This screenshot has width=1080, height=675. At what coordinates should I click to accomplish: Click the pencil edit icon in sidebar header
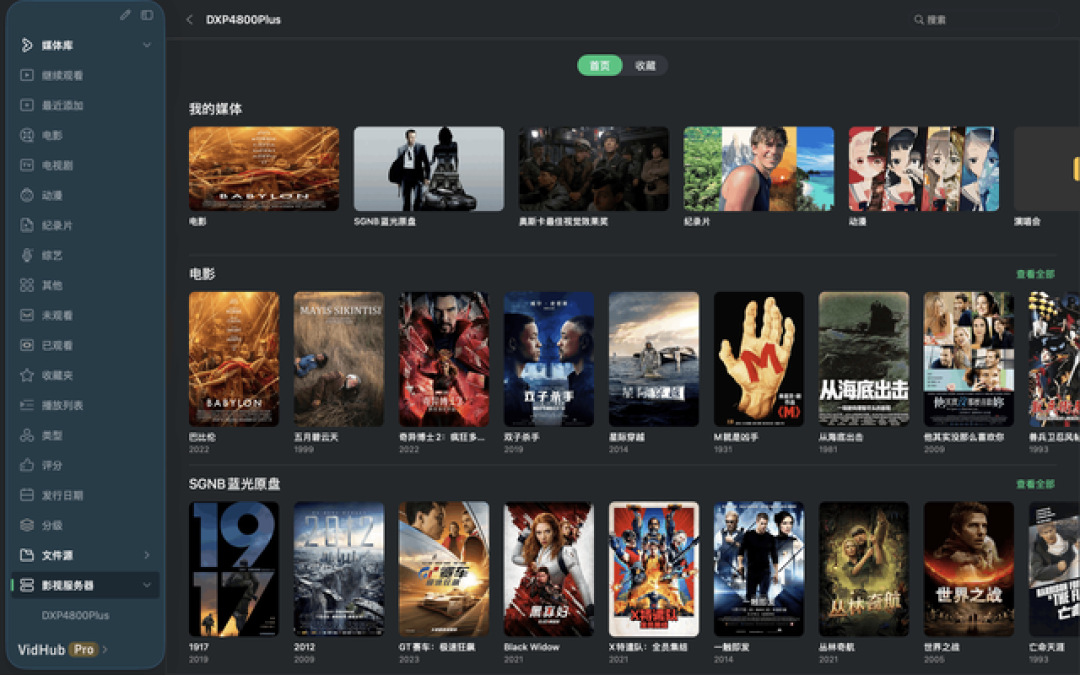125,14
